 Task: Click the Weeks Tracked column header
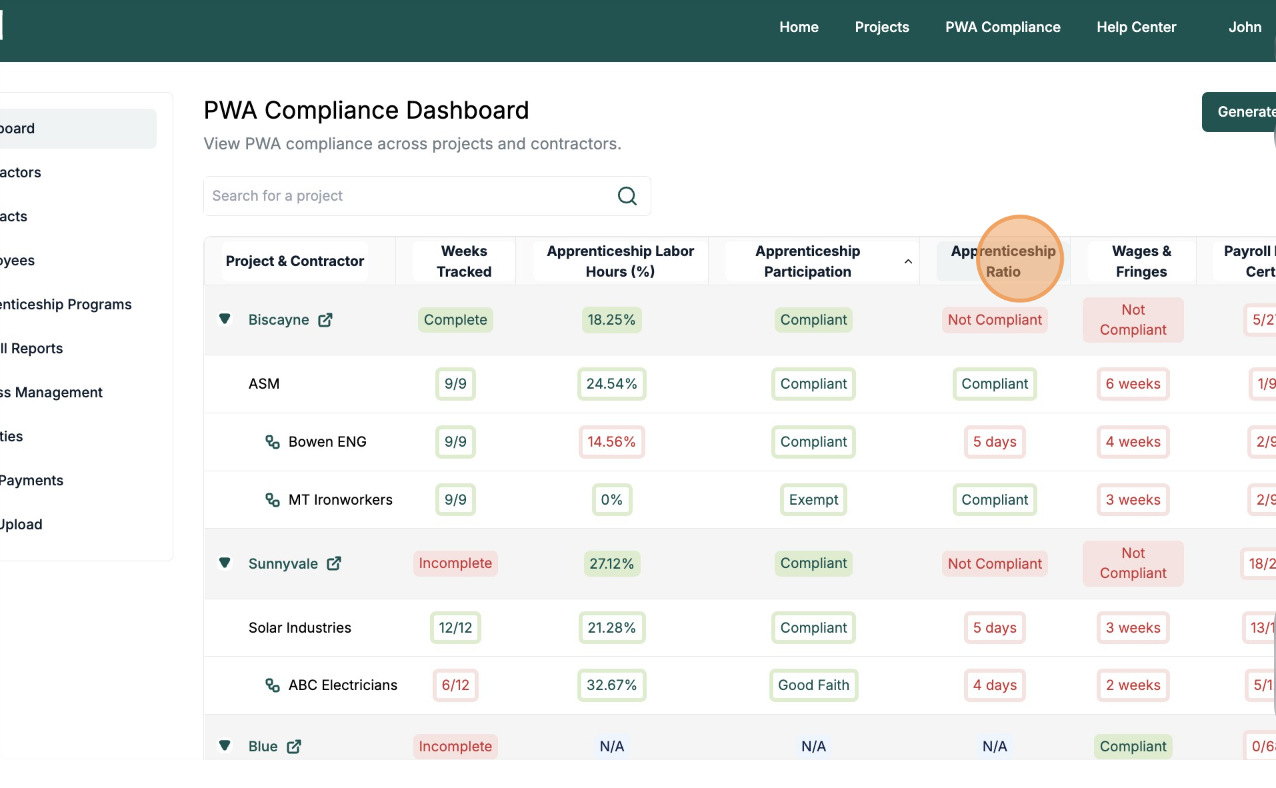(x=464, y=261)
